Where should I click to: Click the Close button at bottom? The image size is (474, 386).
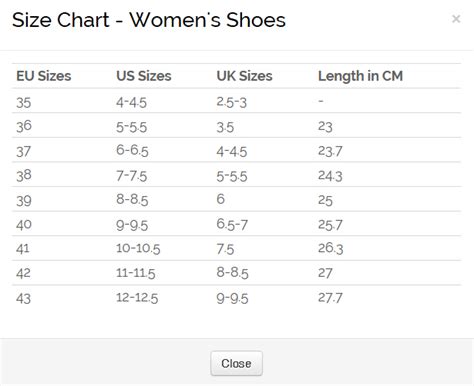236,363
